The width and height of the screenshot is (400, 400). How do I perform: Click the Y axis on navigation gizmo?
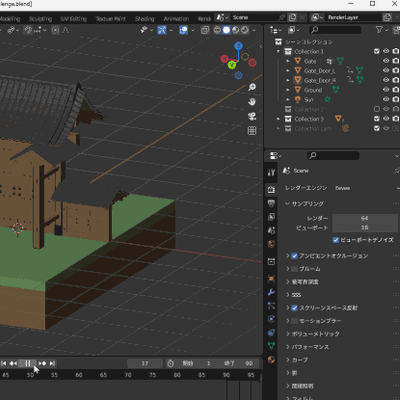(x=232, y=65)
